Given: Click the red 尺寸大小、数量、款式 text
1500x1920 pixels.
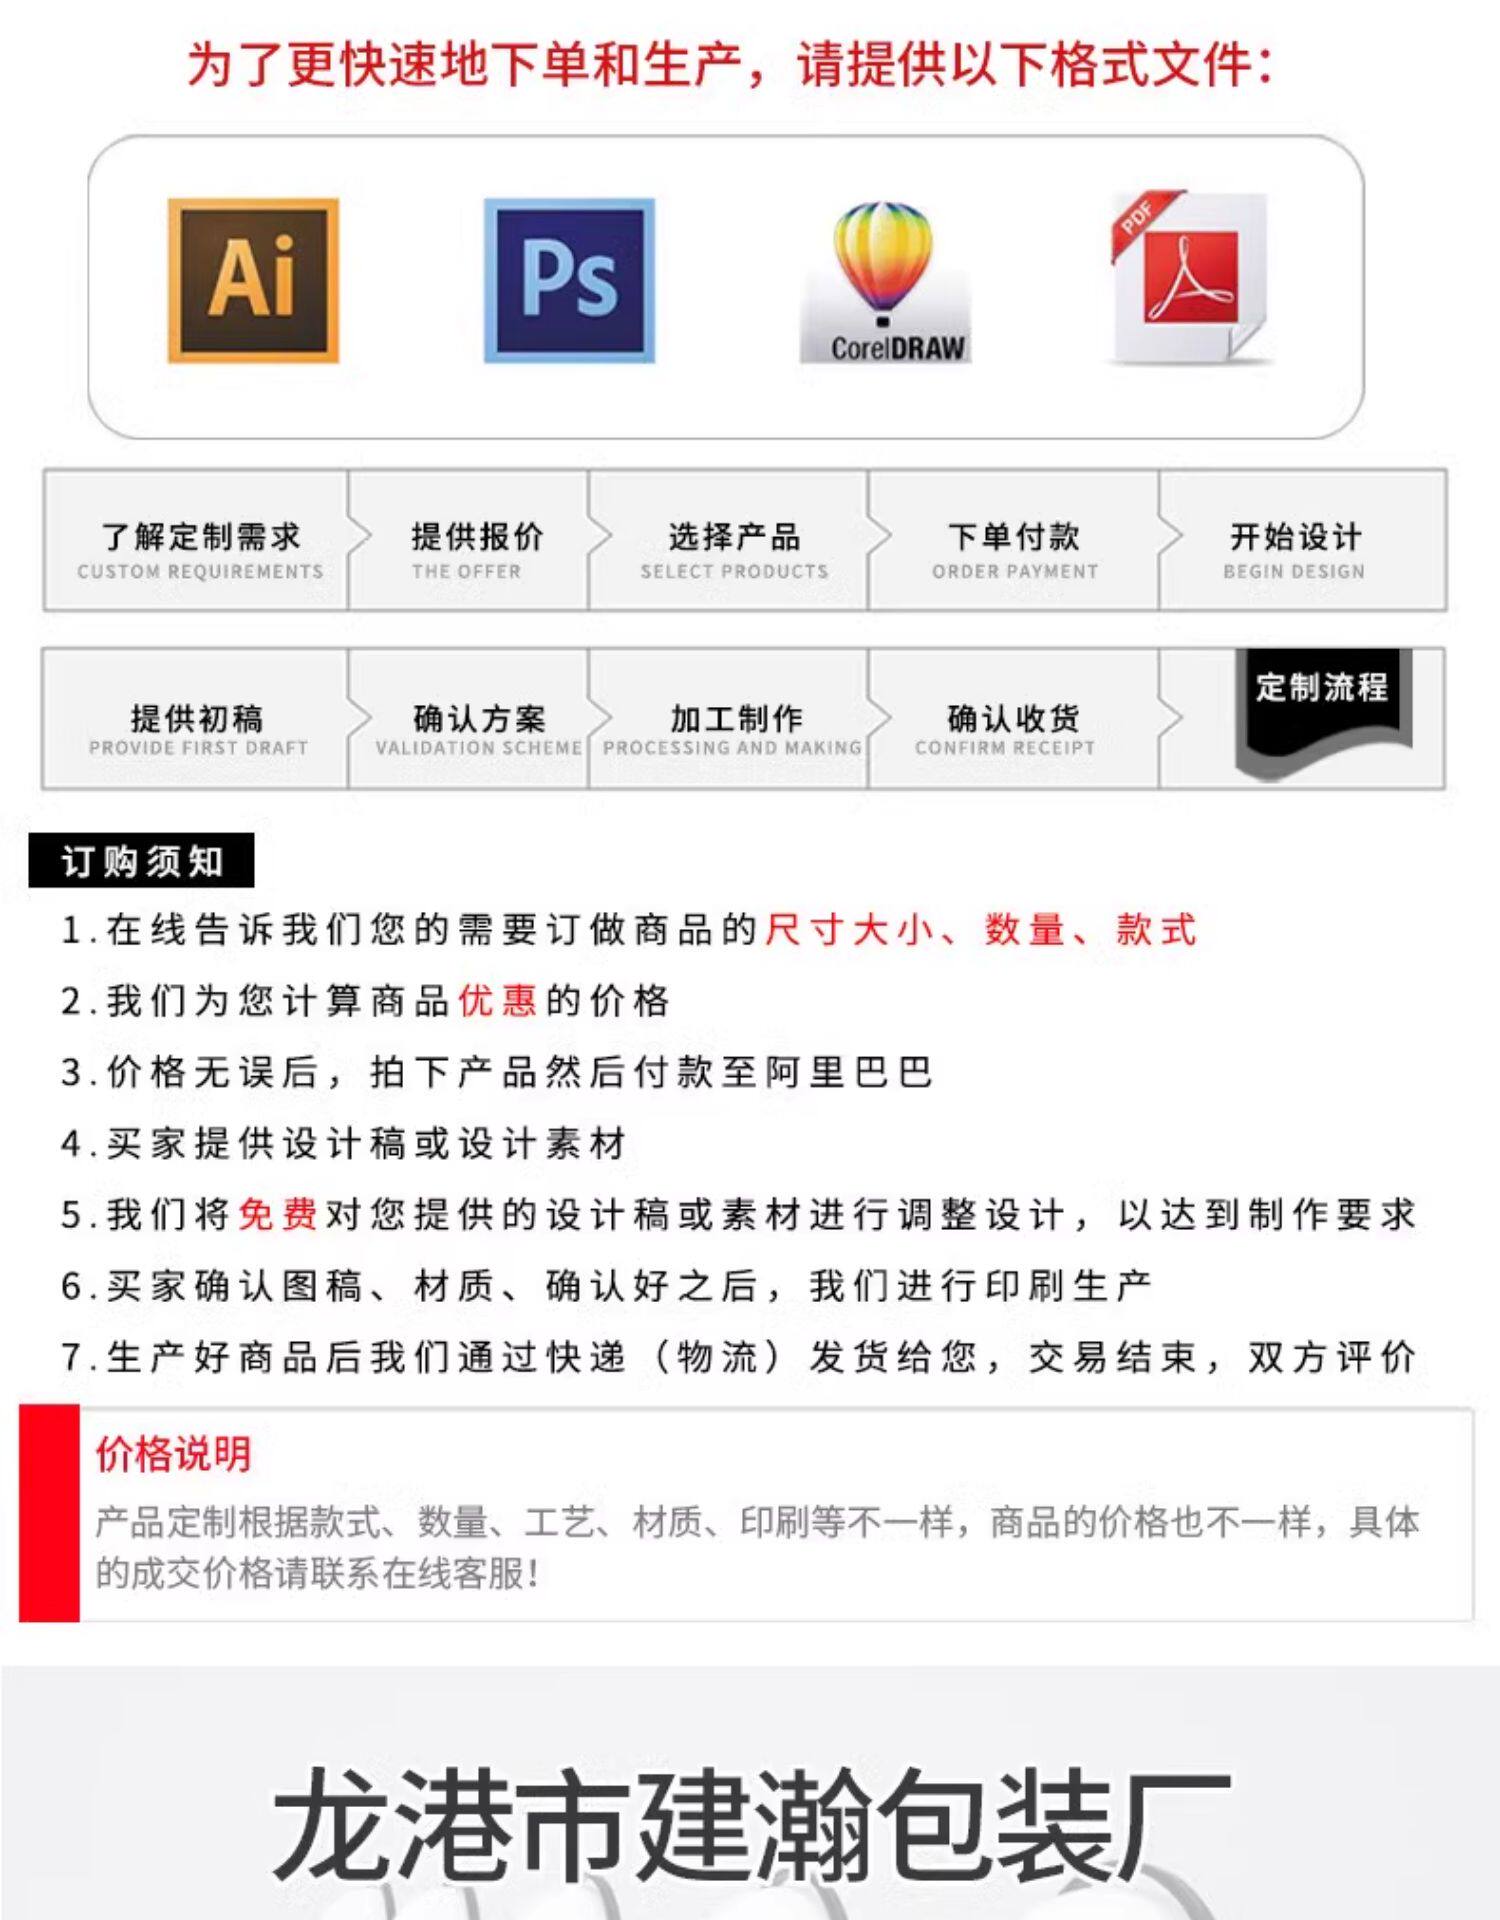Looking at the screenshot, I should pyautogui.click(x=981, y=930).
